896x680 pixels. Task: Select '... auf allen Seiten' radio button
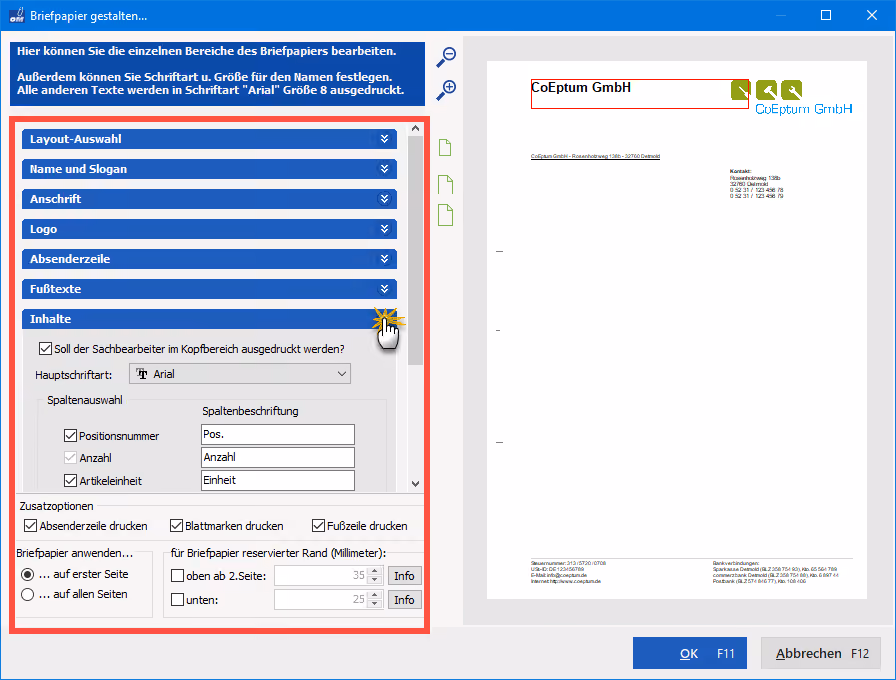[x=27, y=594]
